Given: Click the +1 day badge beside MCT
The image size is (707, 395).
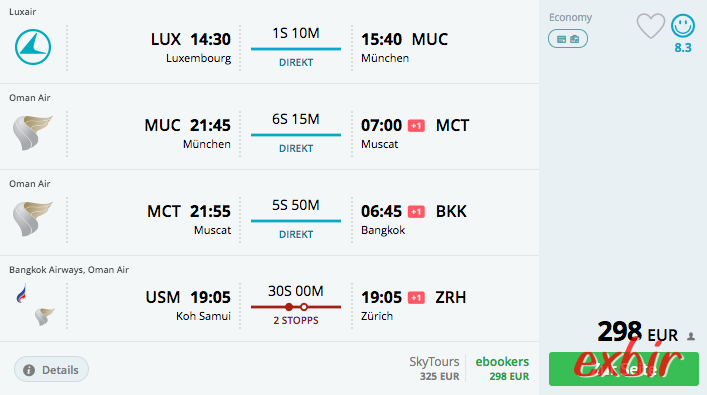Looking at the screenshot, I should coord(416,126).
